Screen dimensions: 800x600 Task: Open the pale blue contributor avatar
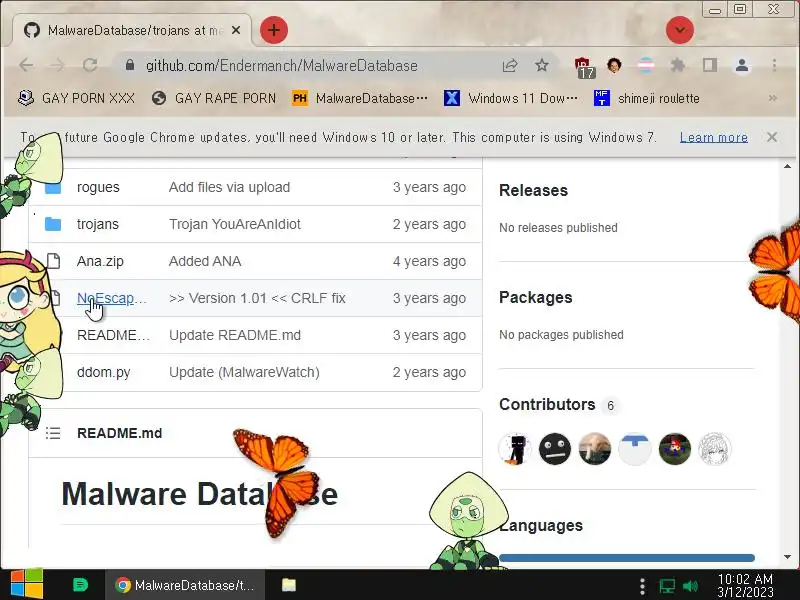pyautogui.click(x=635, y=449)
